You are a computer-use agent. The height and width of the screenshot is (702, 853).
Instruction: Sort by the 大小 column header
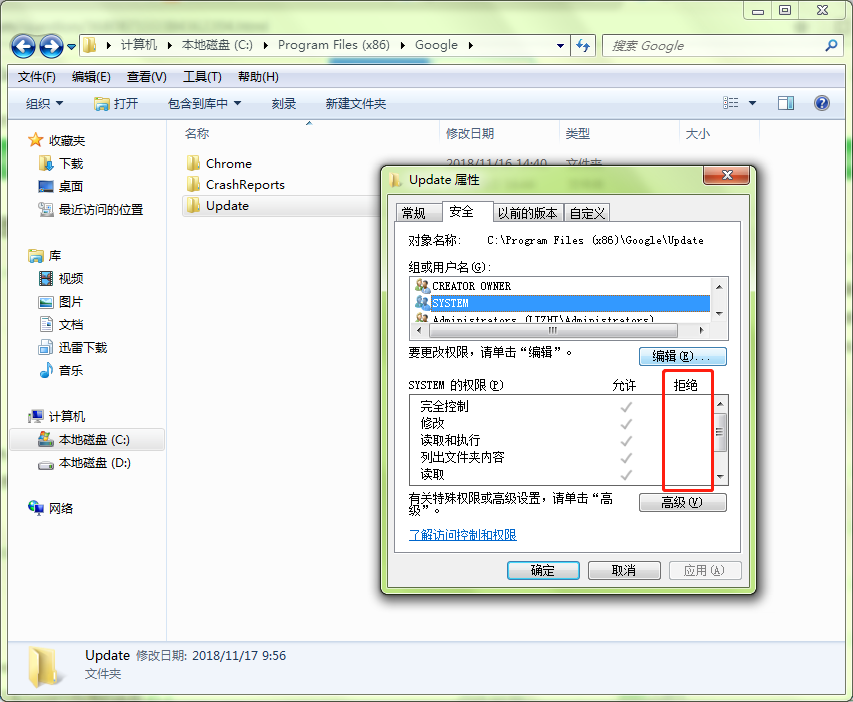pos(719,133)
